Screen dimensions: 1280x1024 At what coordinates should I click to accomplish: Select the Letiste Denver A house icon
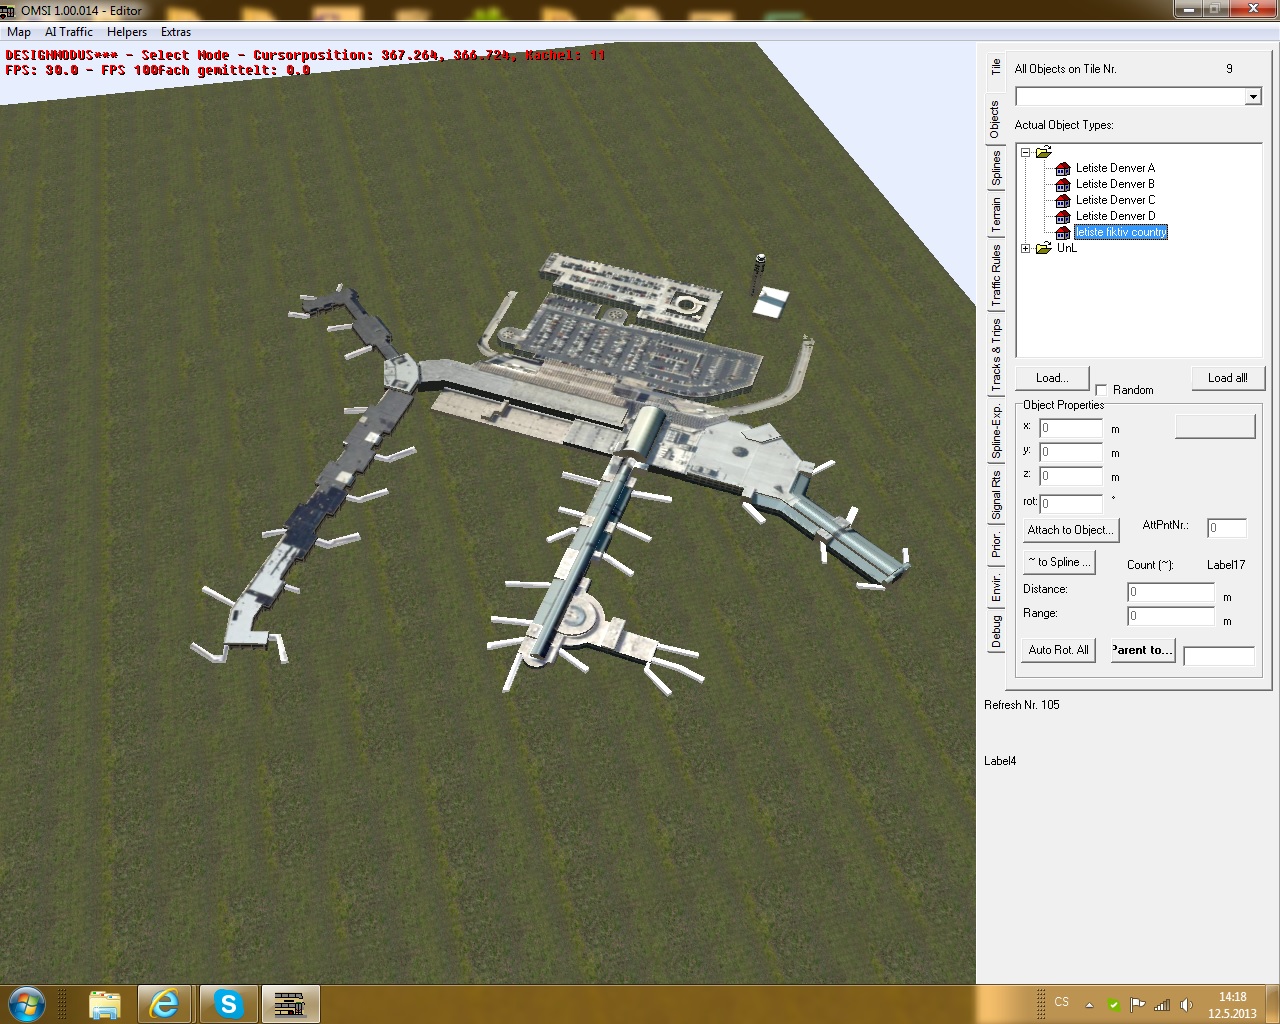pyautogui.click(x=1063, y=168)
